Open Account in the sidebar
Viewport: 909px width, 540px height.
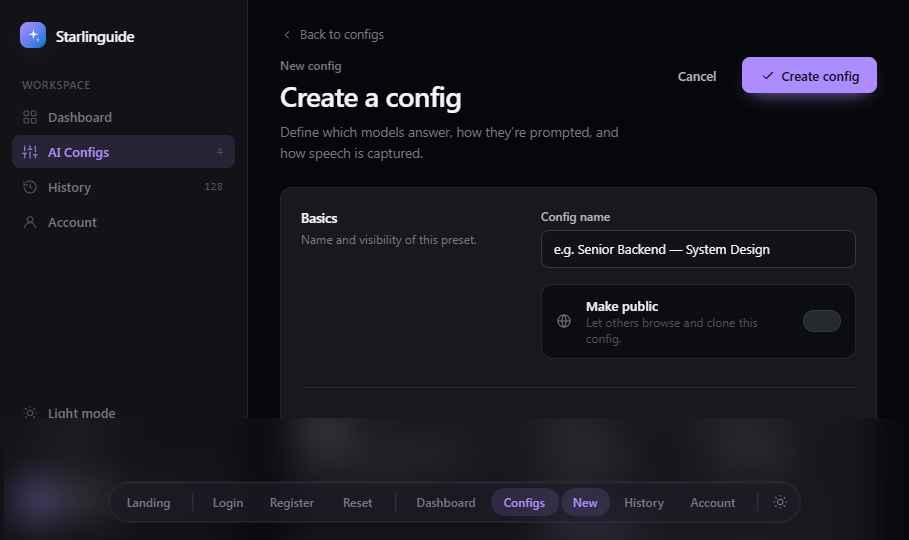tap(123, 222)
